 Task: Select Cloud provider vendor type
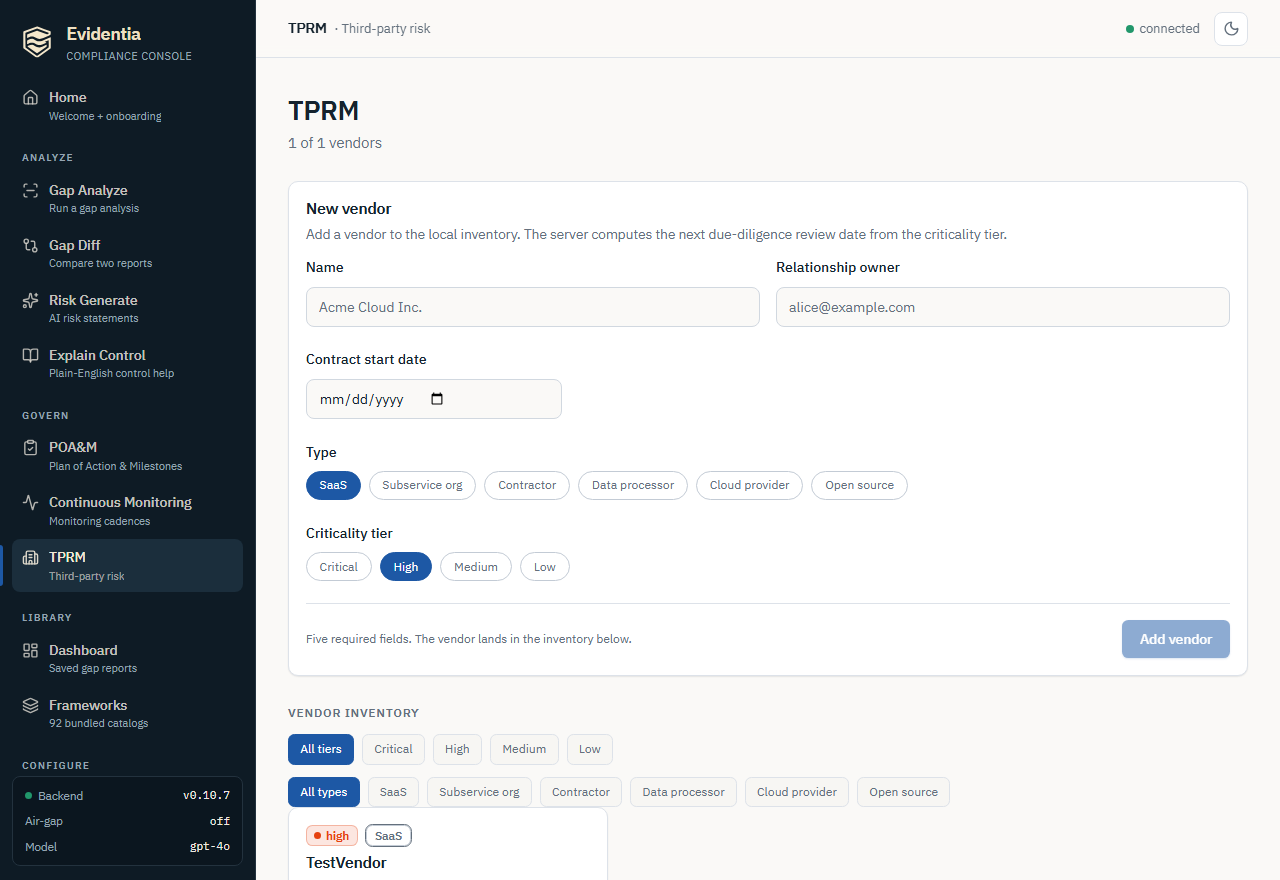coord(749,485)
